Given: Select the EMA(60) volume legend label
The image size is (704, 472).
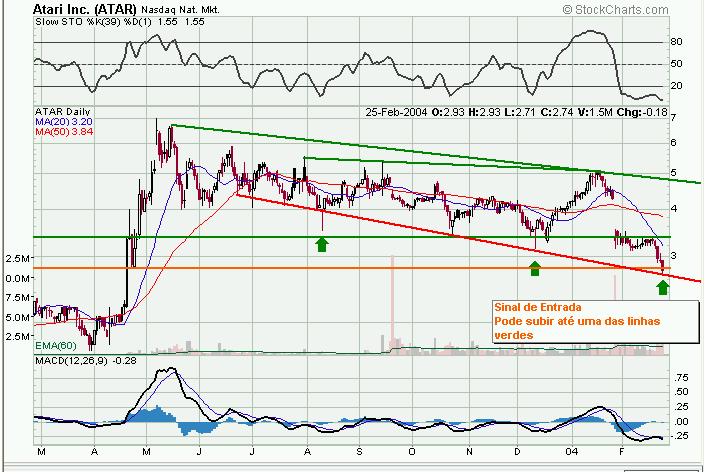Looking at the screenshot, I should [x=56, y=346].
